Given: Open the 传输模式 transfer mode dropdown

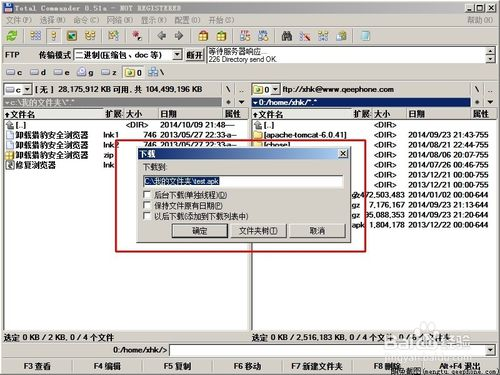Looking at the screenshot, I should coord(177,54).
